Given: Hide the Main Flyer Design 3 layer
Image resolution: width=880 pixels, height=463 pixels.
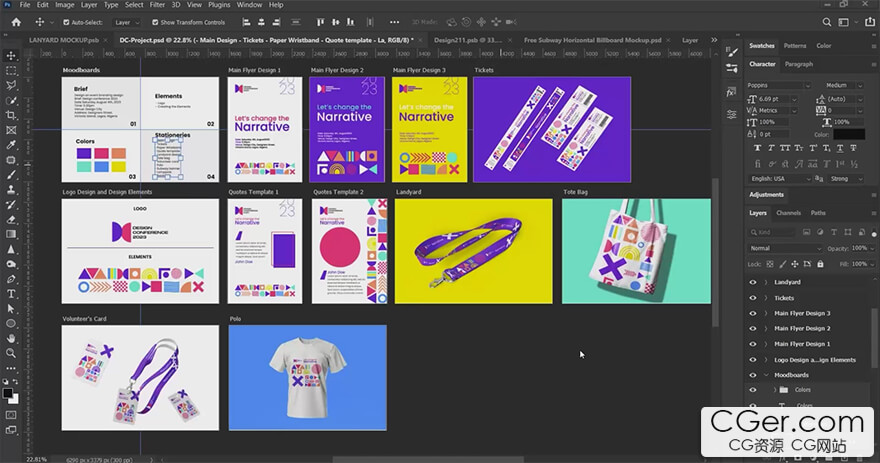Looking at the screenshot, I should 753,313.
